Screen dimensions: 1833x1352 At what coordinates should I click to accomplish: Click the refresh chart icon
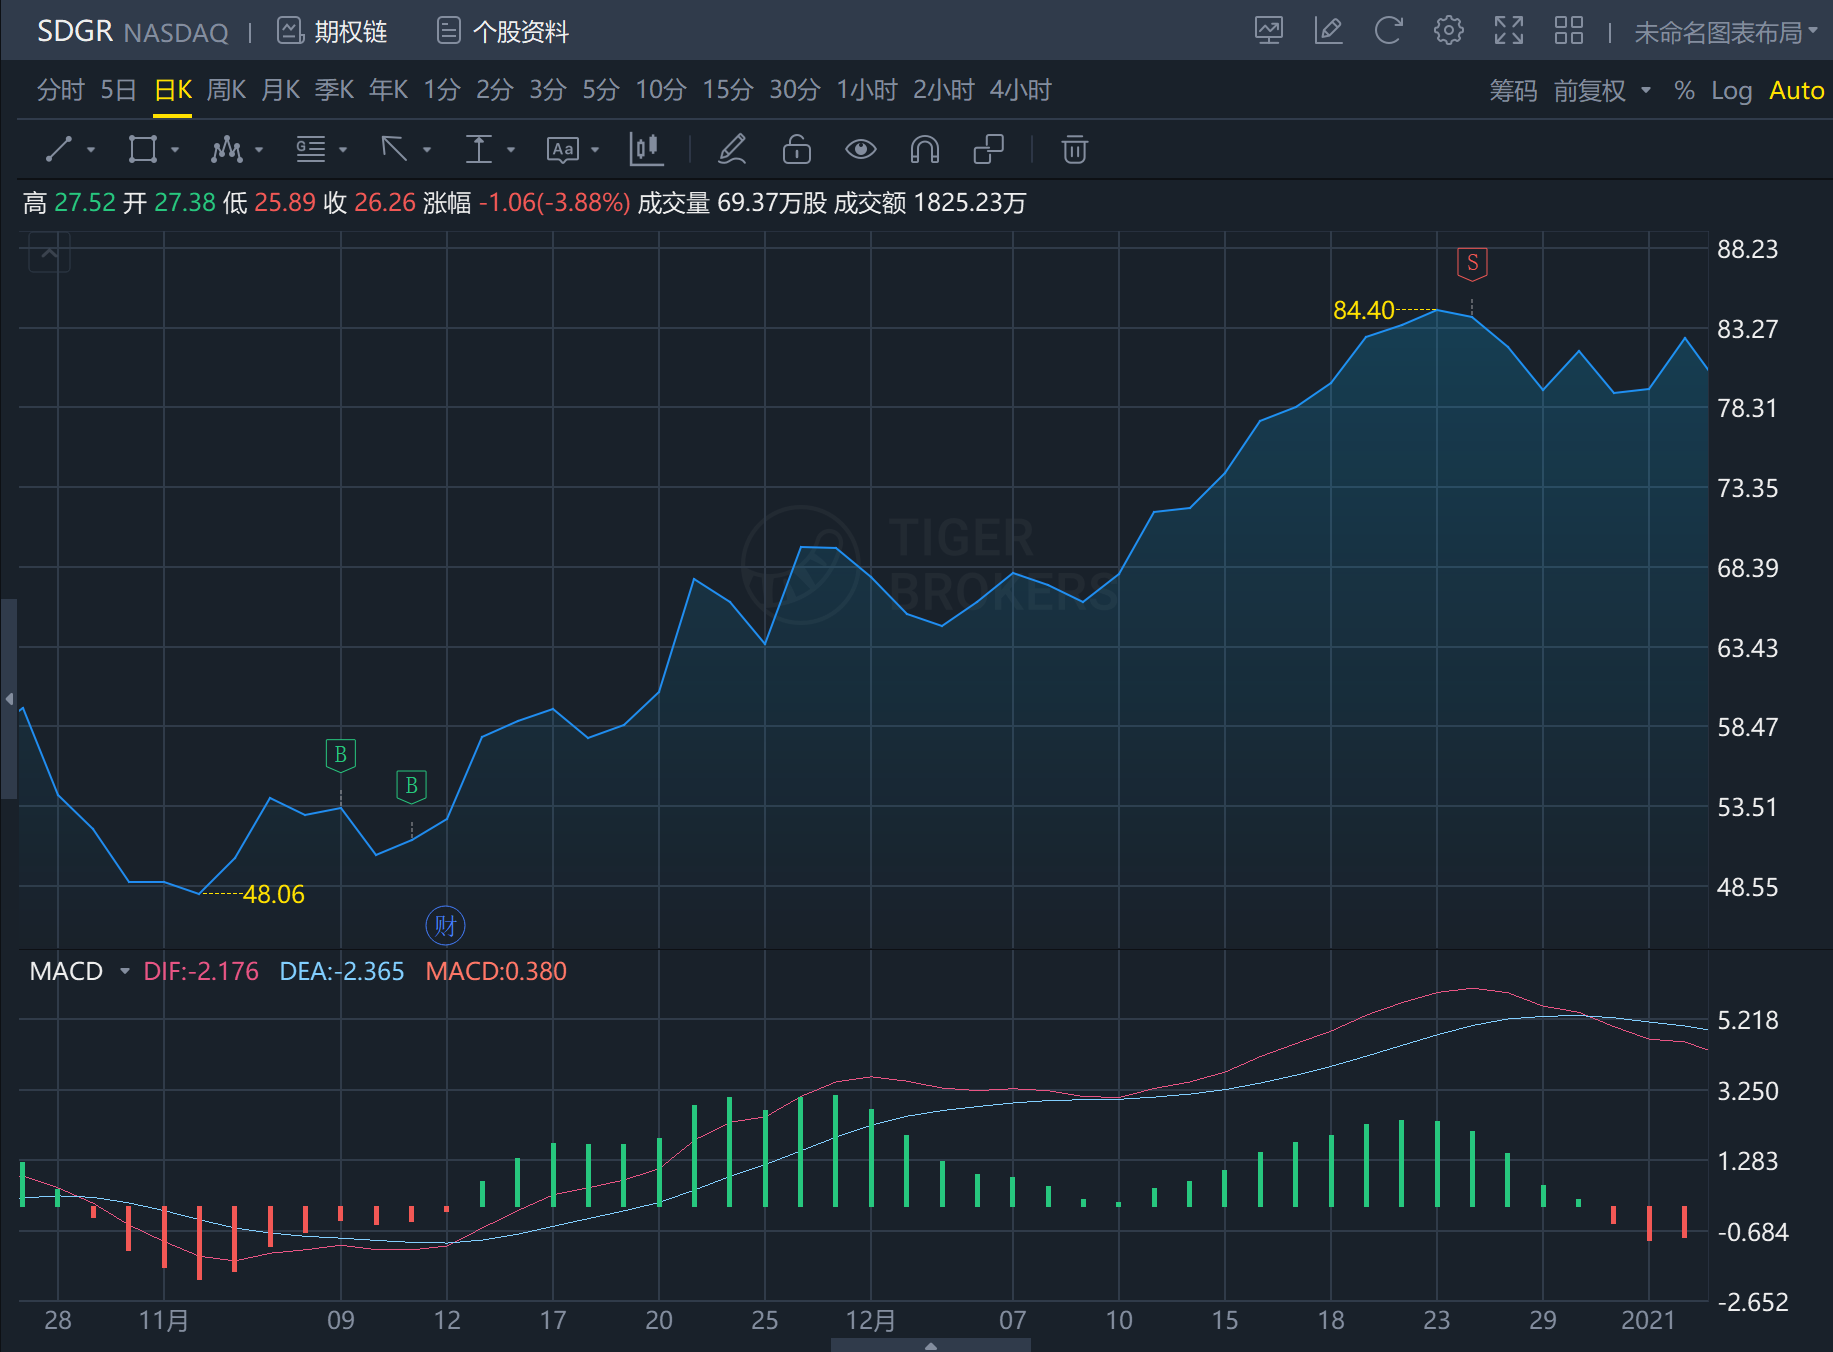pyautogui.click(x=1388, y=31)
